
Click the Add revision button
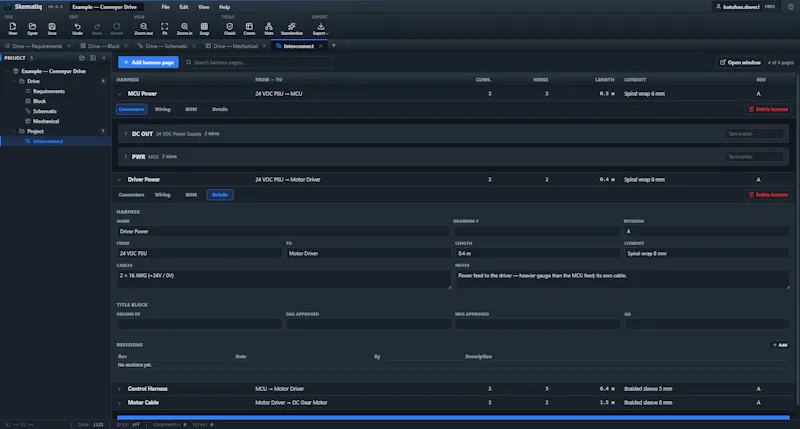click(x=780, y=345)
